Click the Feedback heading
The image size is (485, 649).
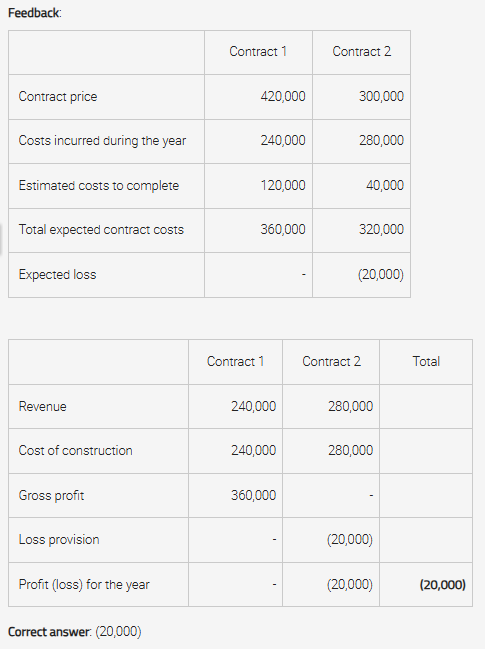point(35,13)
